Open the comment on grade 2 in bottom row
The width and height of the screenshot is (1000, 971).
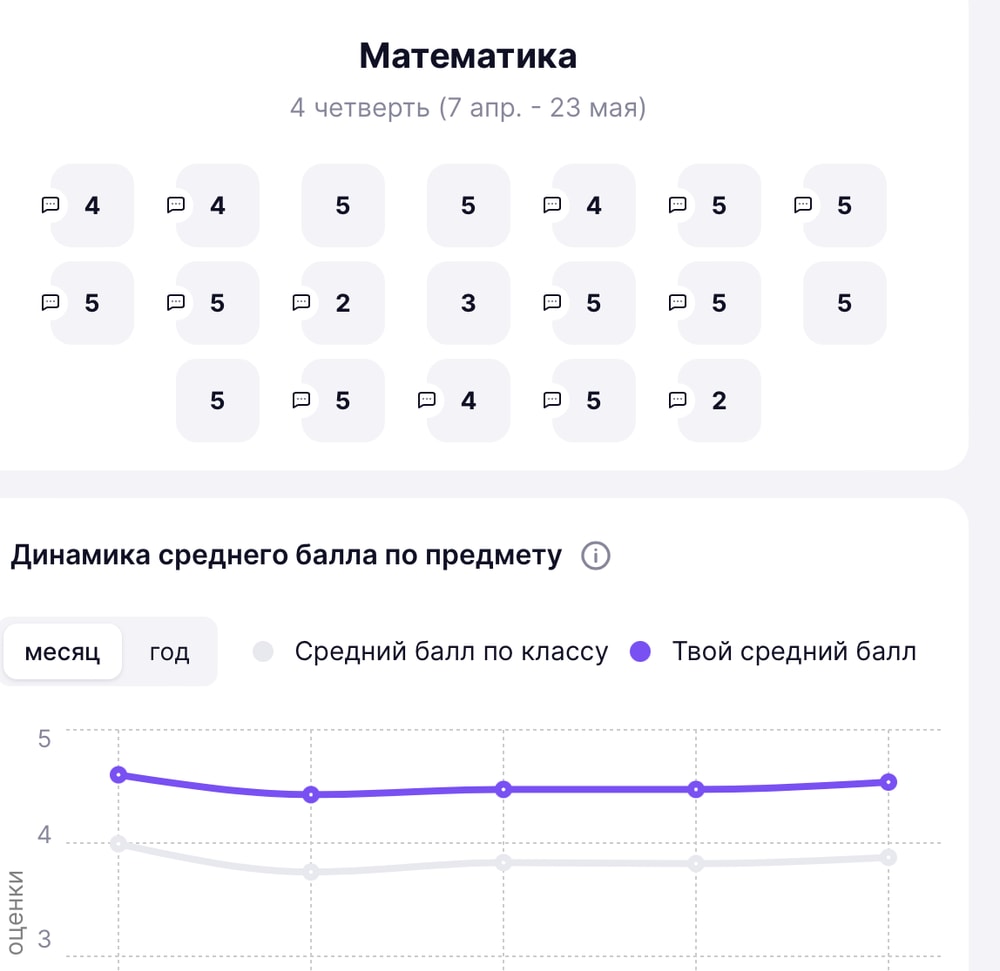[x=677, y=400]
